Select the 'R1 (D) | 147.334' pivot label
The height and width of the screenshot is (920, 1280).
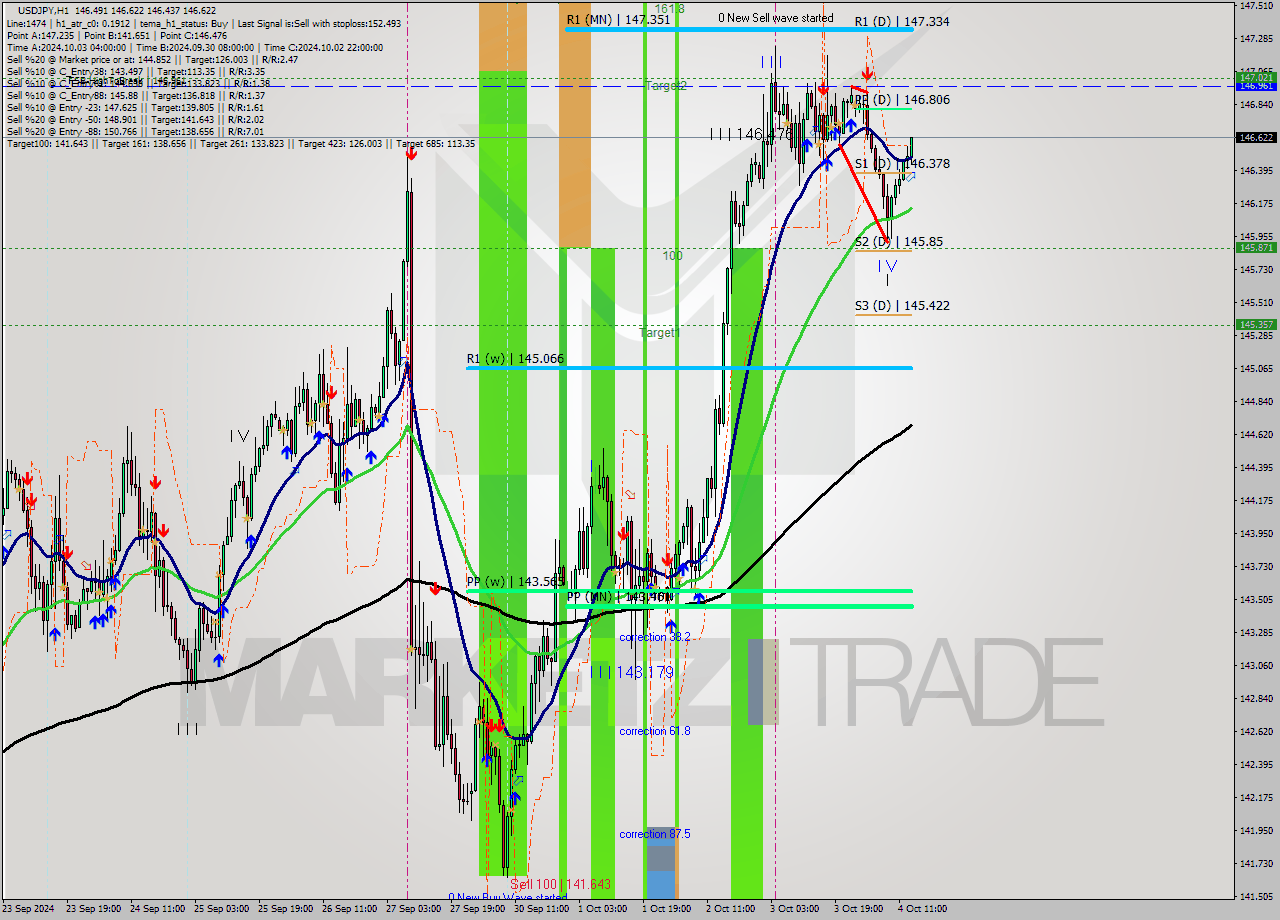click(902, 21)
